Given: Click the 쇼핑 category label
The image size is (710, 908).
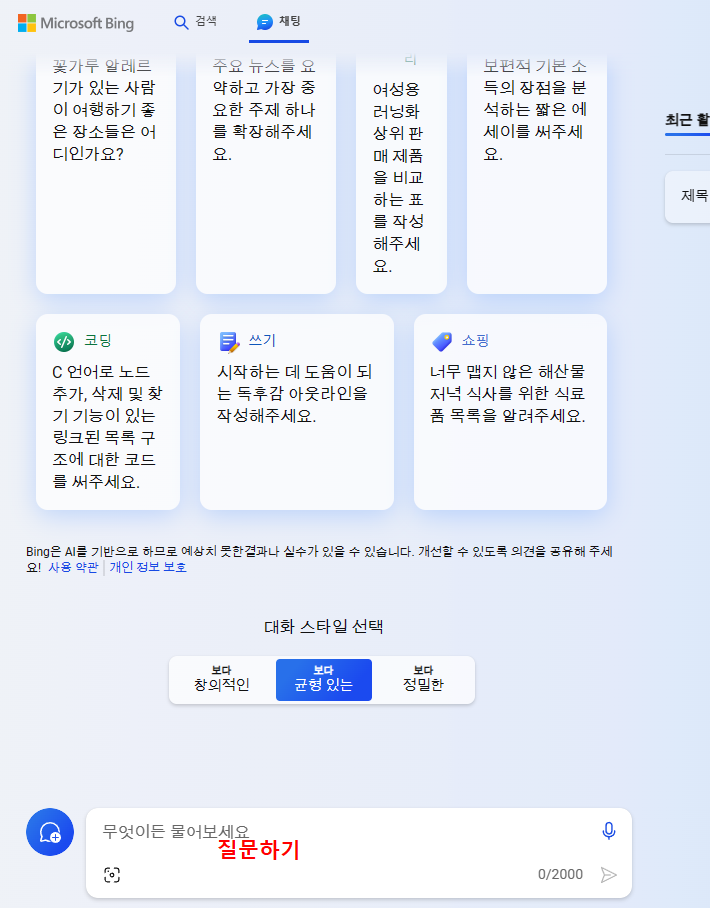Looking at the screenshot, I should pos(475,340).
